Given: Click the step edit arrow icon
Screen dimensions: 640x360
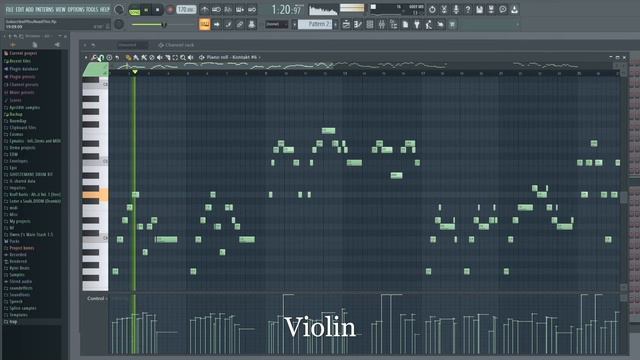Looking at the screenshot, I should [x=216, y=24].
